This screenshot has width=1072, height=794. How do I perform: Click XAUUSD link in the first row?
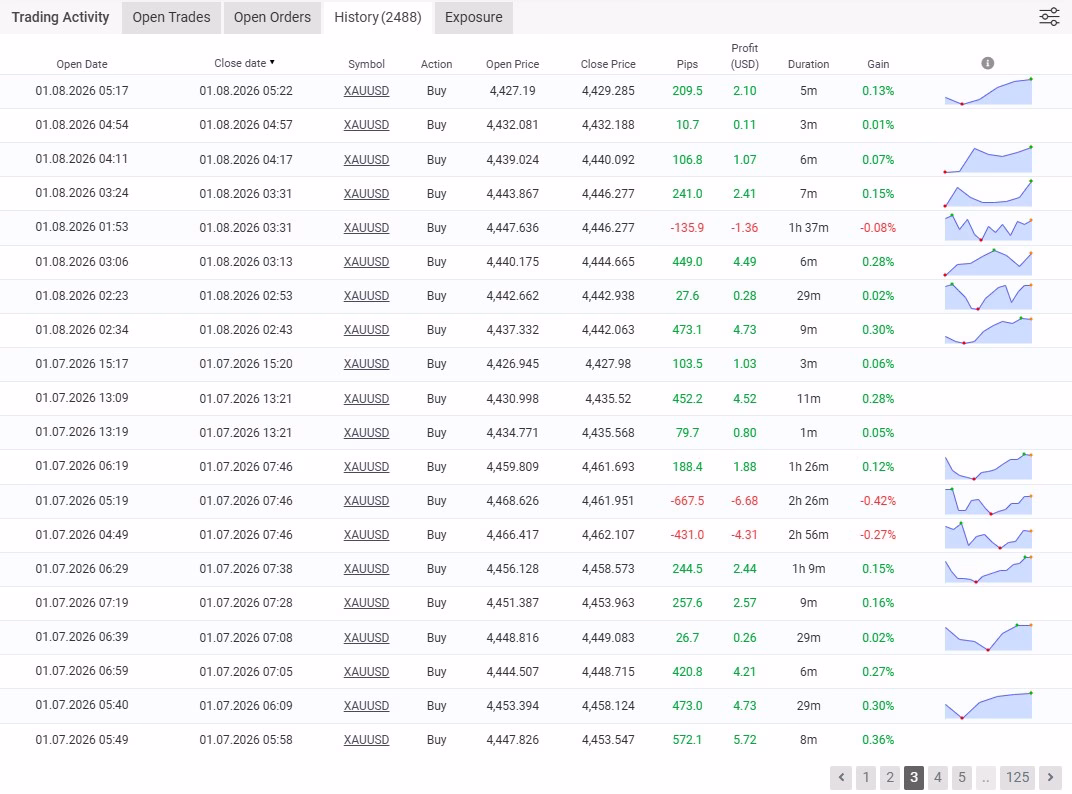366,91
